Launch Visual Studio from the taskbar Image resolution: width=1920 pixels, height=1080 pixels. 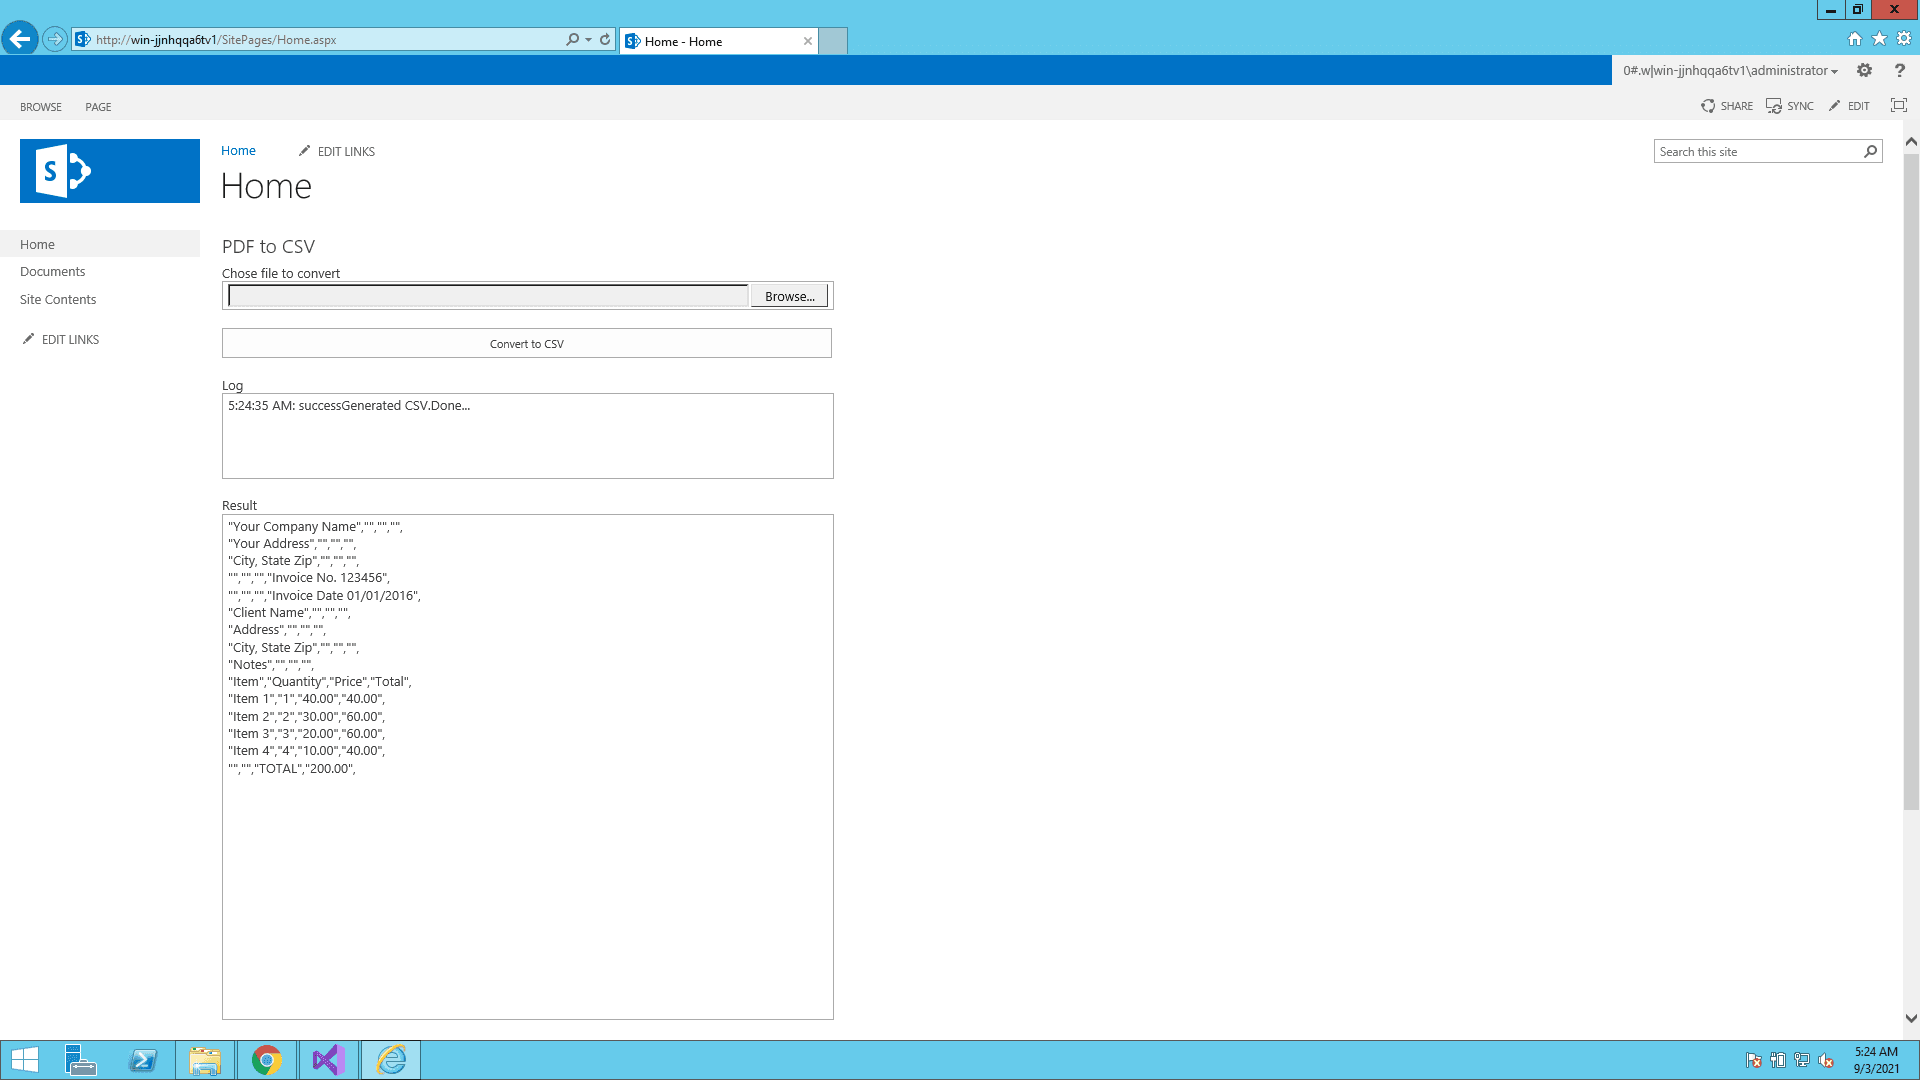pyautogui.click(x=328, y=1060)
